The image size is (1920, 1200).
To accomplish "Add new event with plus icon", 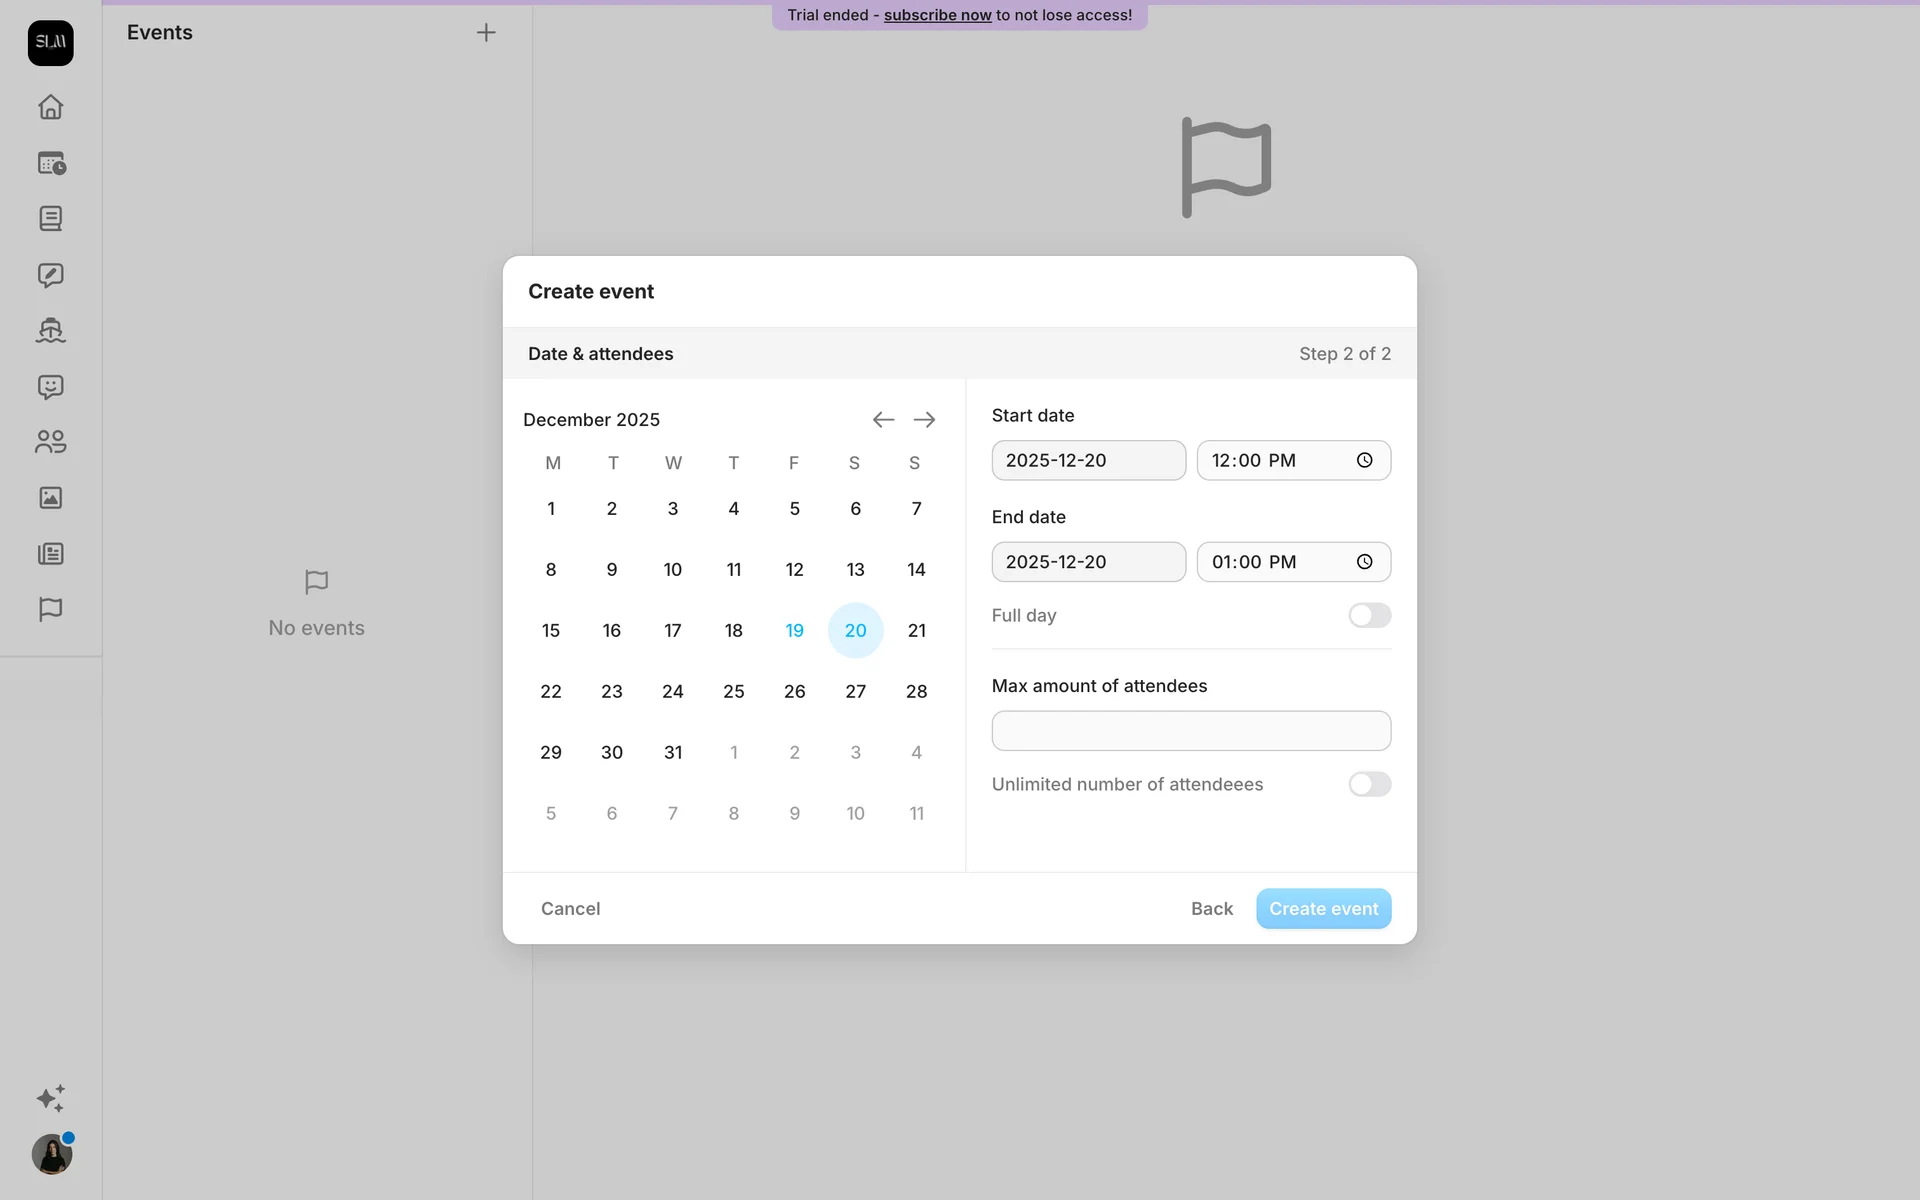I will [486, 33].
